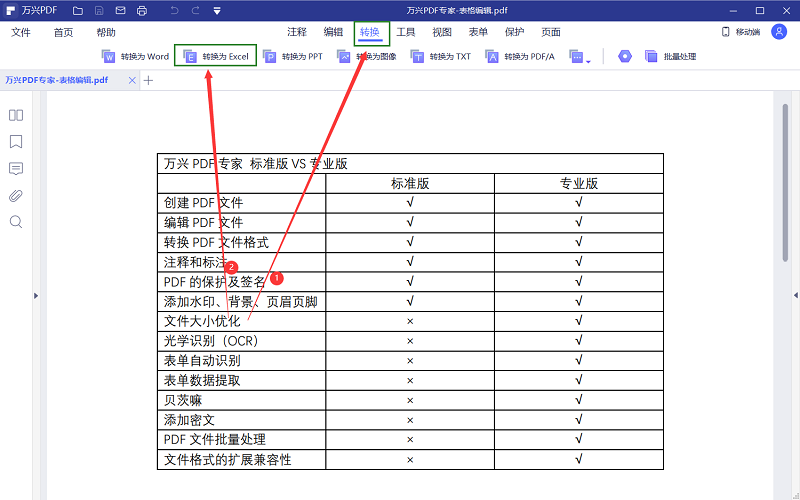Add a new tab with plus icon
Viewport: 800px width, 500px height.
[148, 81]
